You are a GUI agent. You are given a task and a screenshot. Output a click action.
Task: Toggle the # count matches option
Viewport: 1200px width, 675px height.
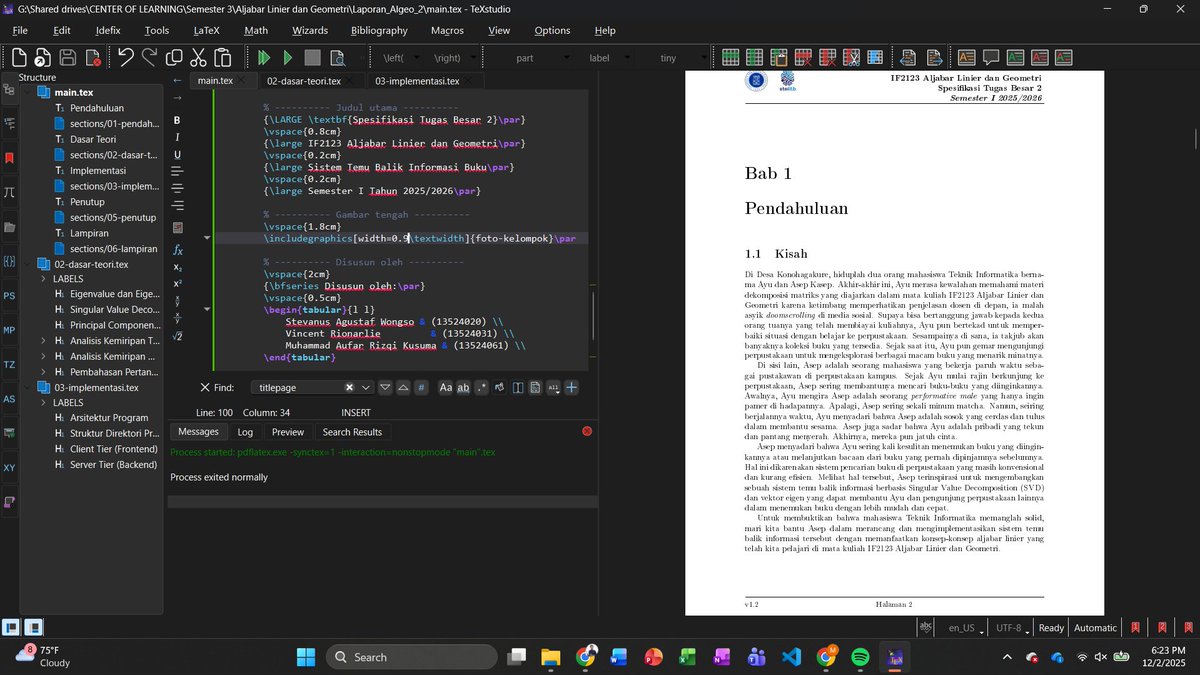tap(421, 387)
